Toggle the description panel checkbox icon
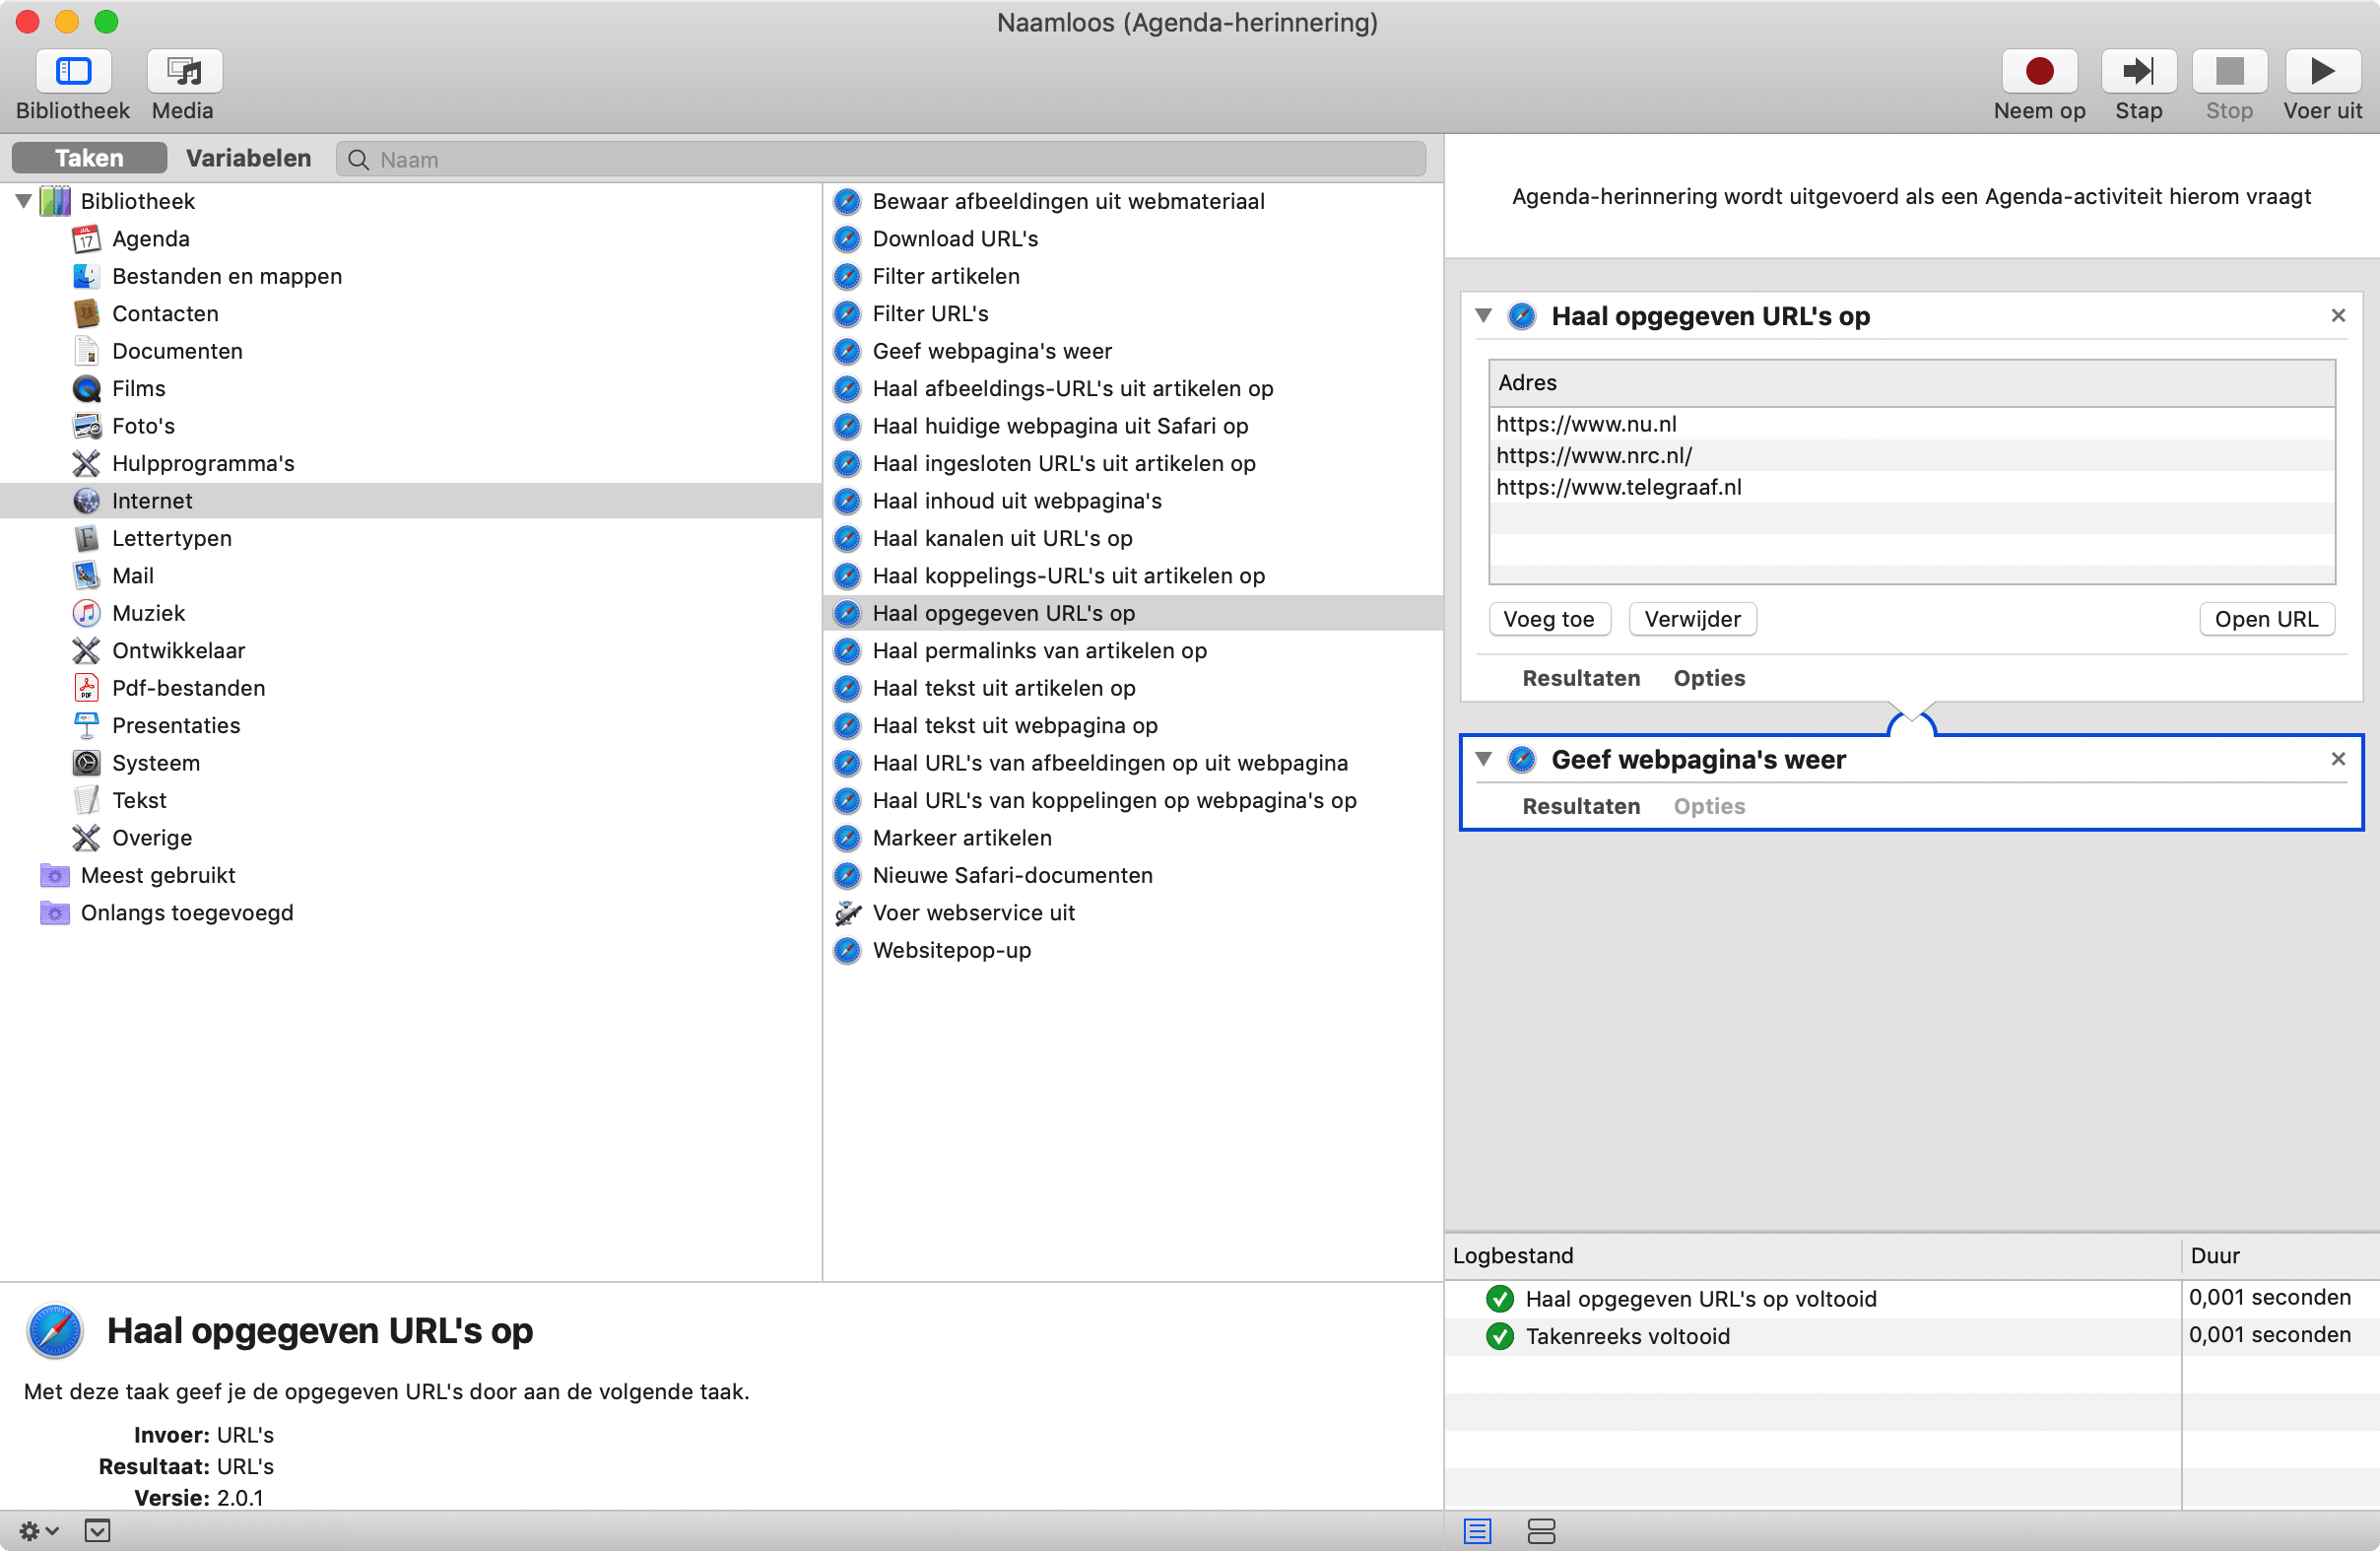 tap(97, 1530)
